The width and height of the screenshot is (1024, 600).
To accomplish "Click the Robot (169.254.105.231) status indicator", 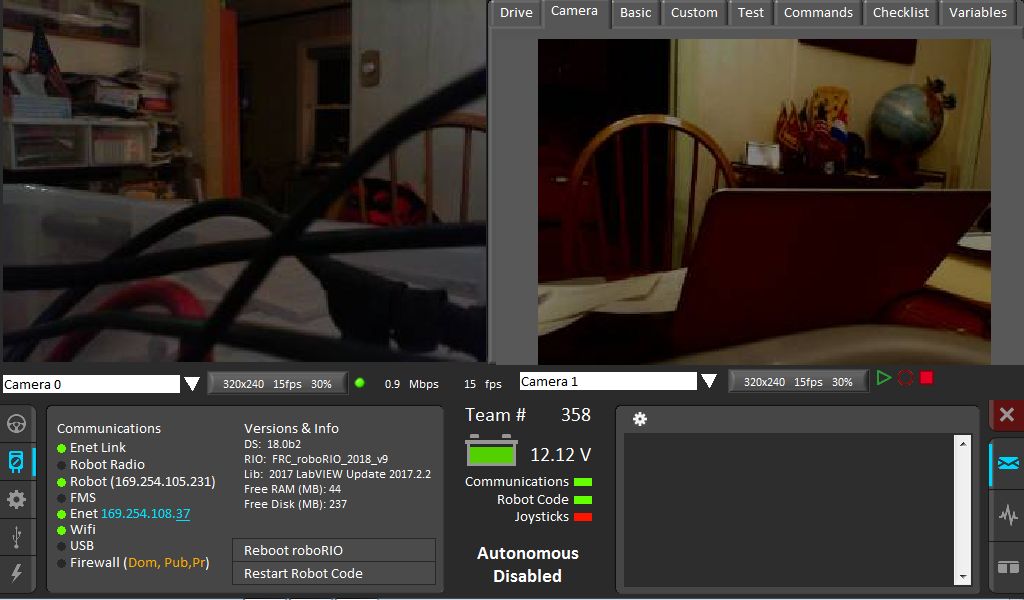I will click(x=61, y=482).
